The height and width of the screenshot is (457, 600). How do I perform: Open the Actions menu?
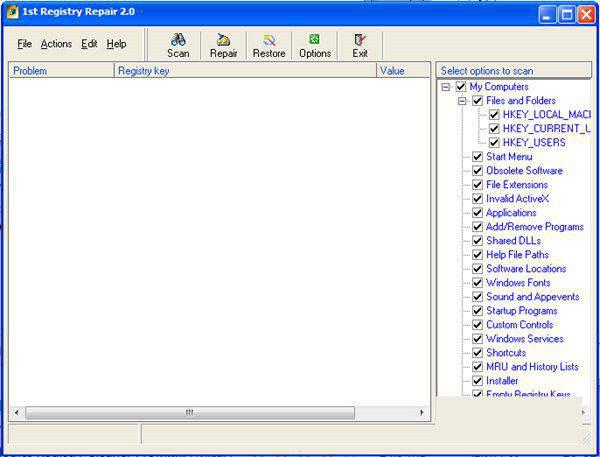(x=56, y=44)
